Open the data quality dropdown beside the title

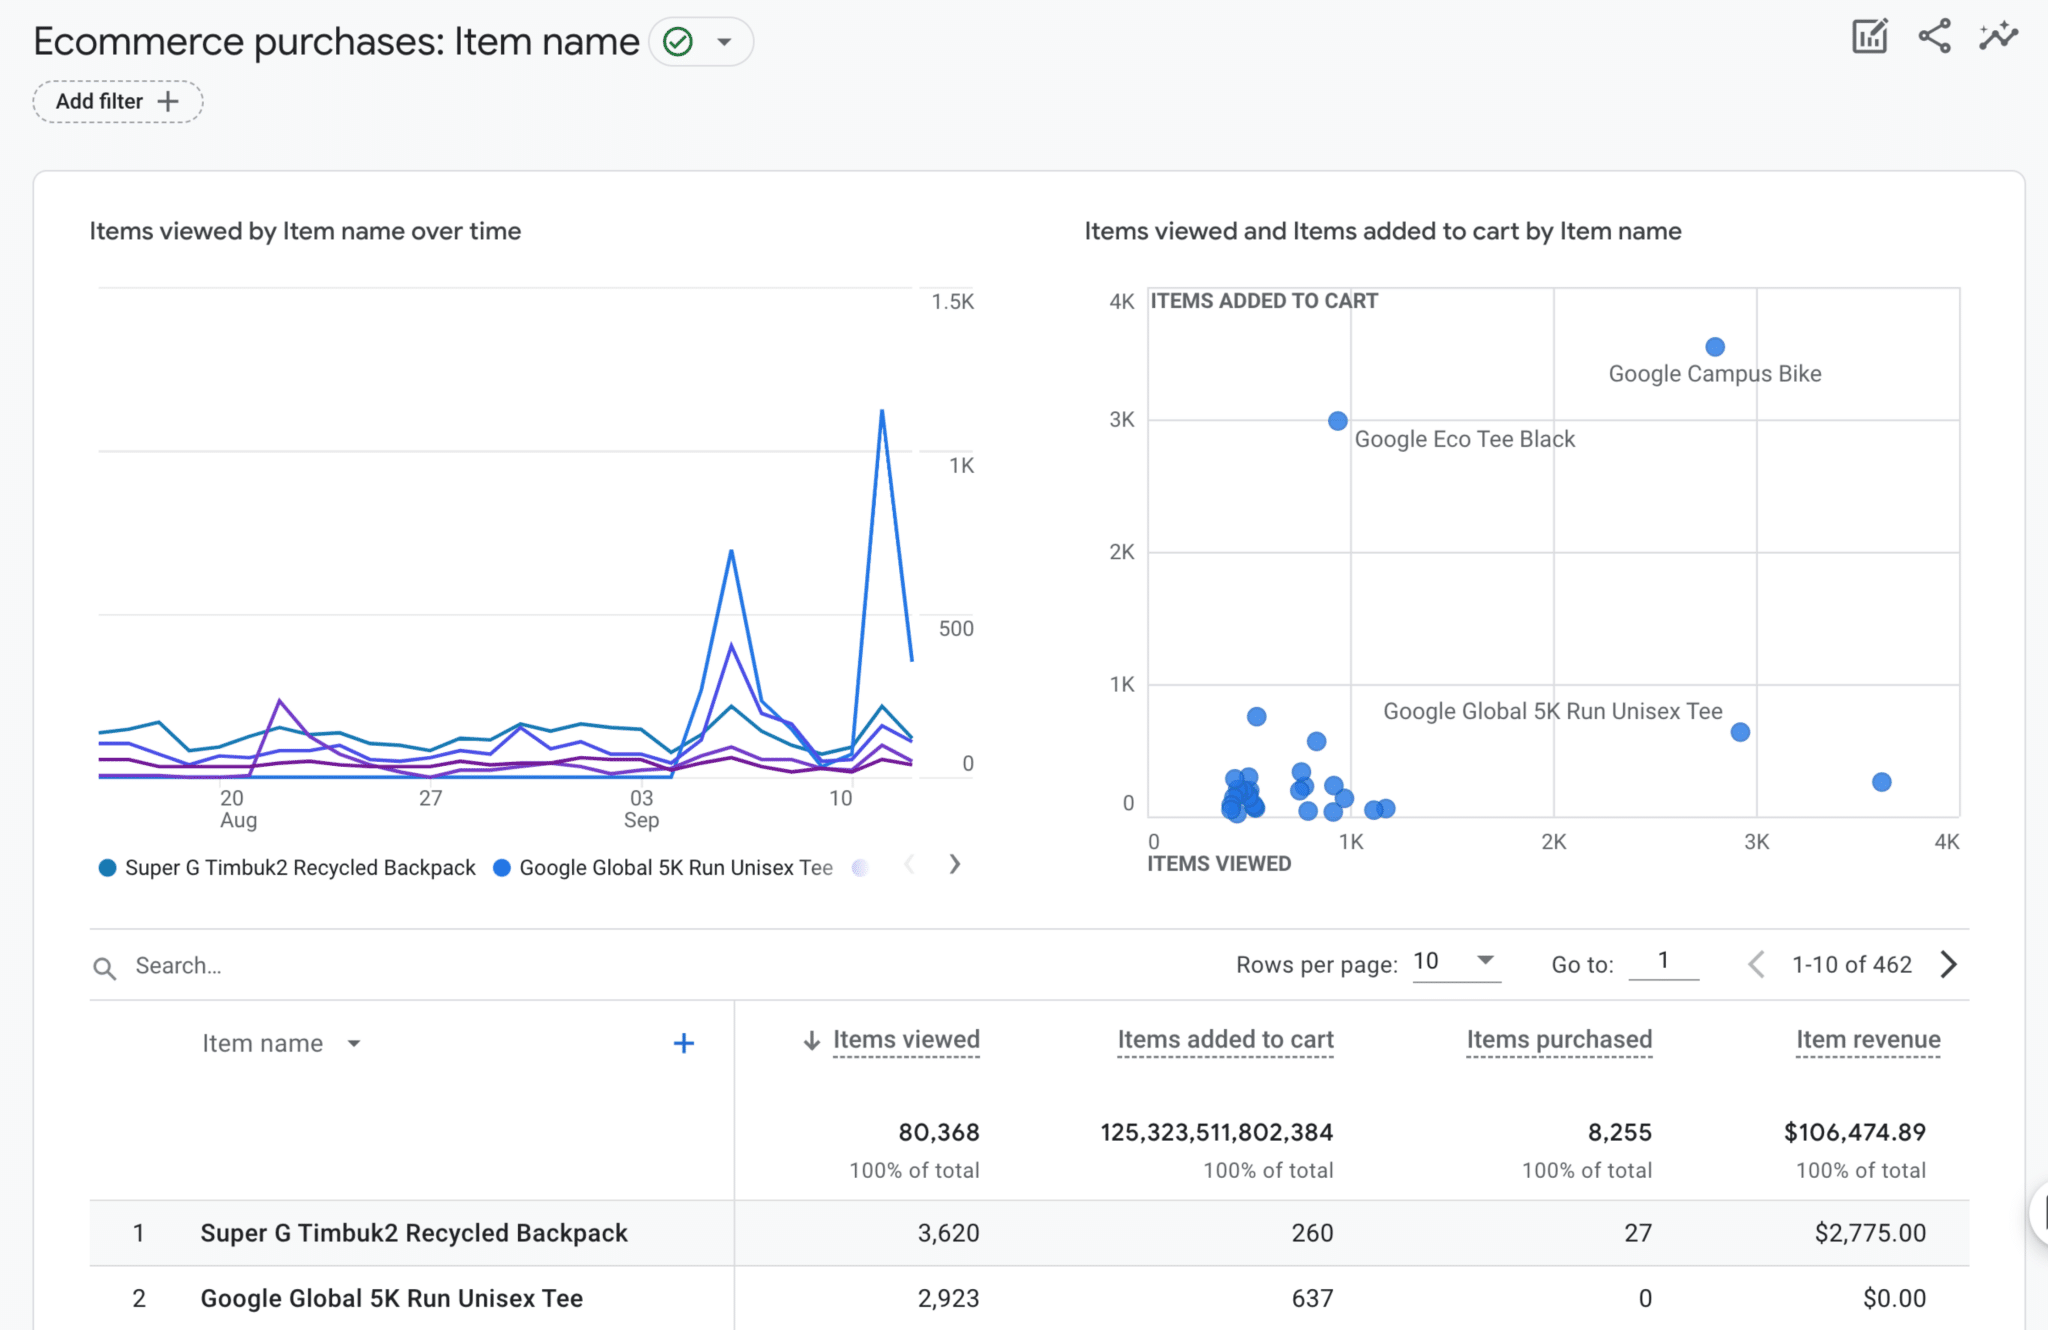724,41
